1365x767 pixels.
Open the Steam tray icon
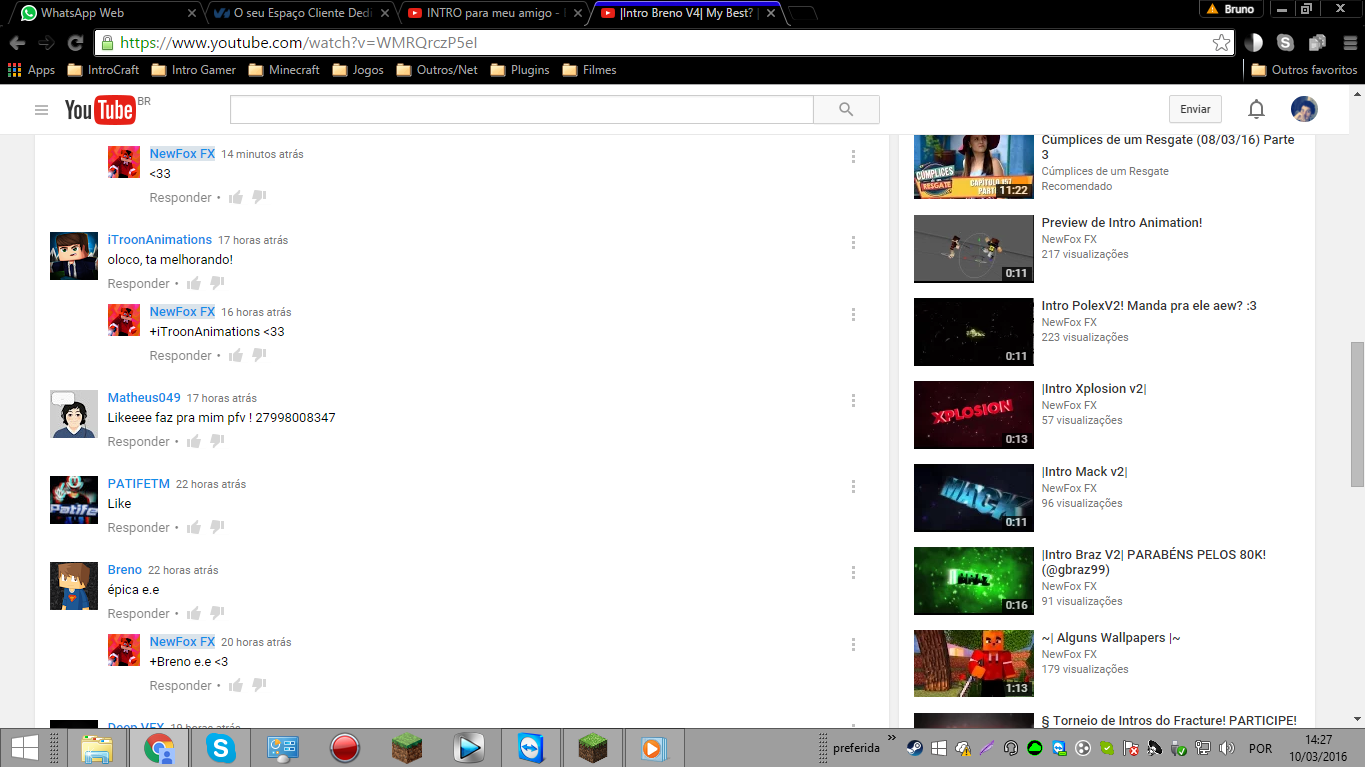coord(914,748)
